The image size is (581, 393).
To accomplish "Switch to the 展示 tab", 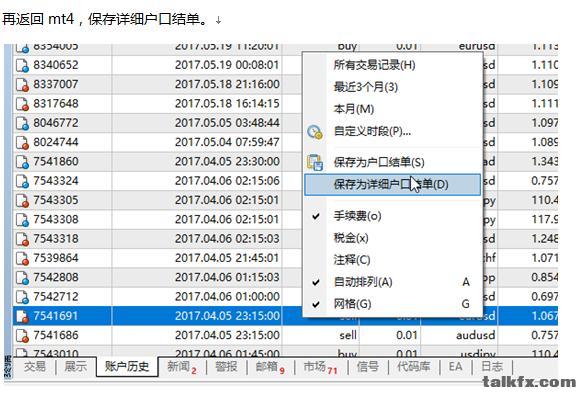I will [x=76, y=367].
